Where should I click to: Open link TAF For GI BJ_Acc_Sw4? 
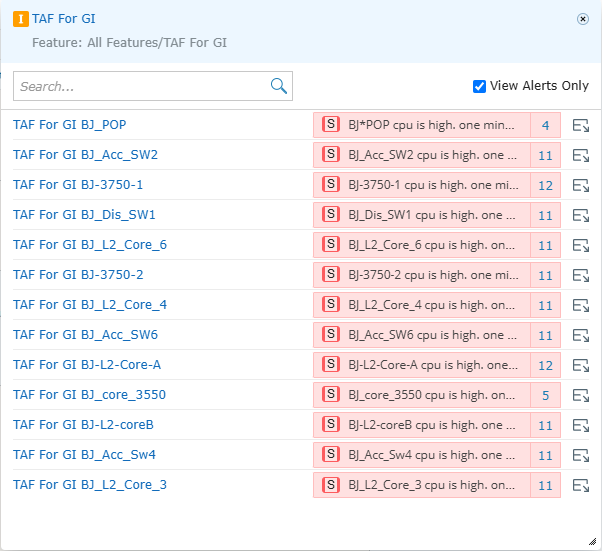(84, 454)
